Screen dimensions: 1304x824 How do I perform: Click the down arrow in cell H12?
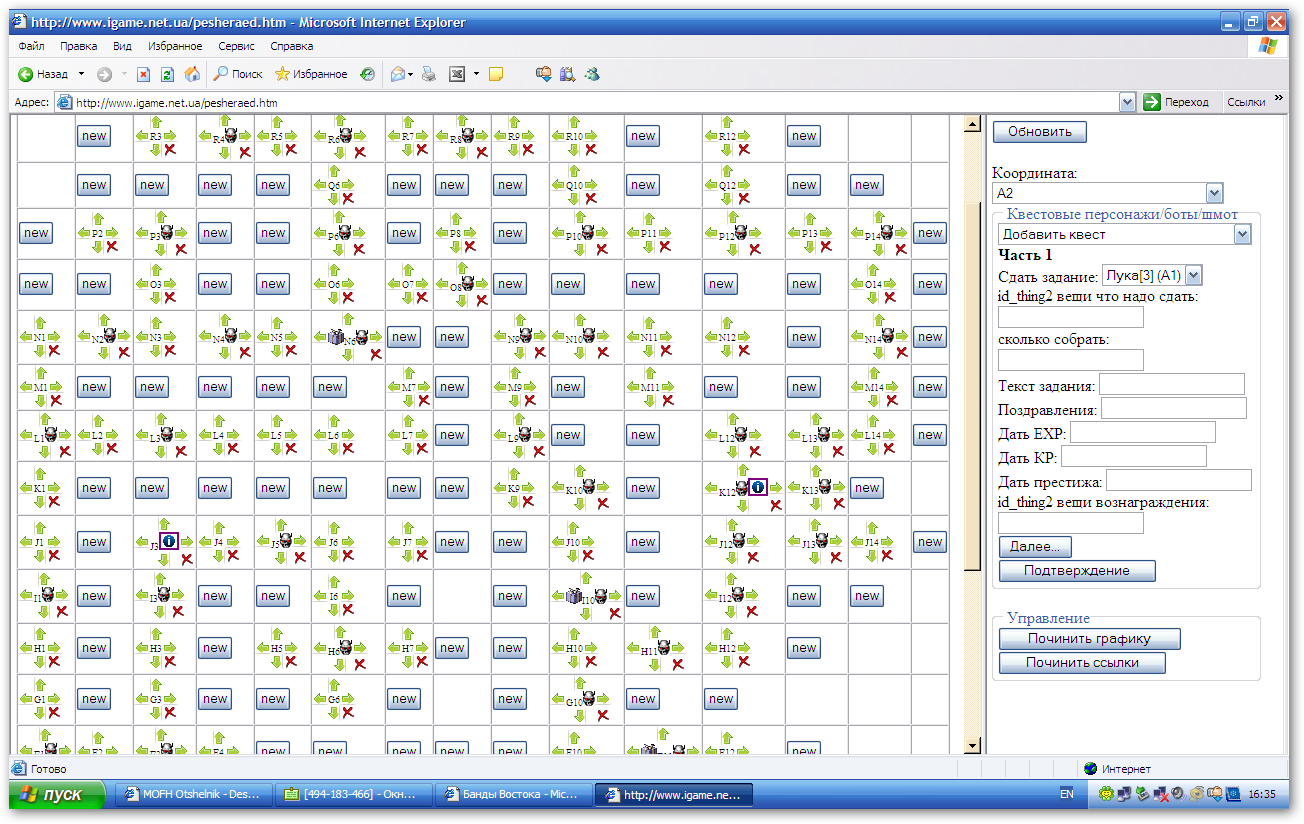[x=726, y=662]
